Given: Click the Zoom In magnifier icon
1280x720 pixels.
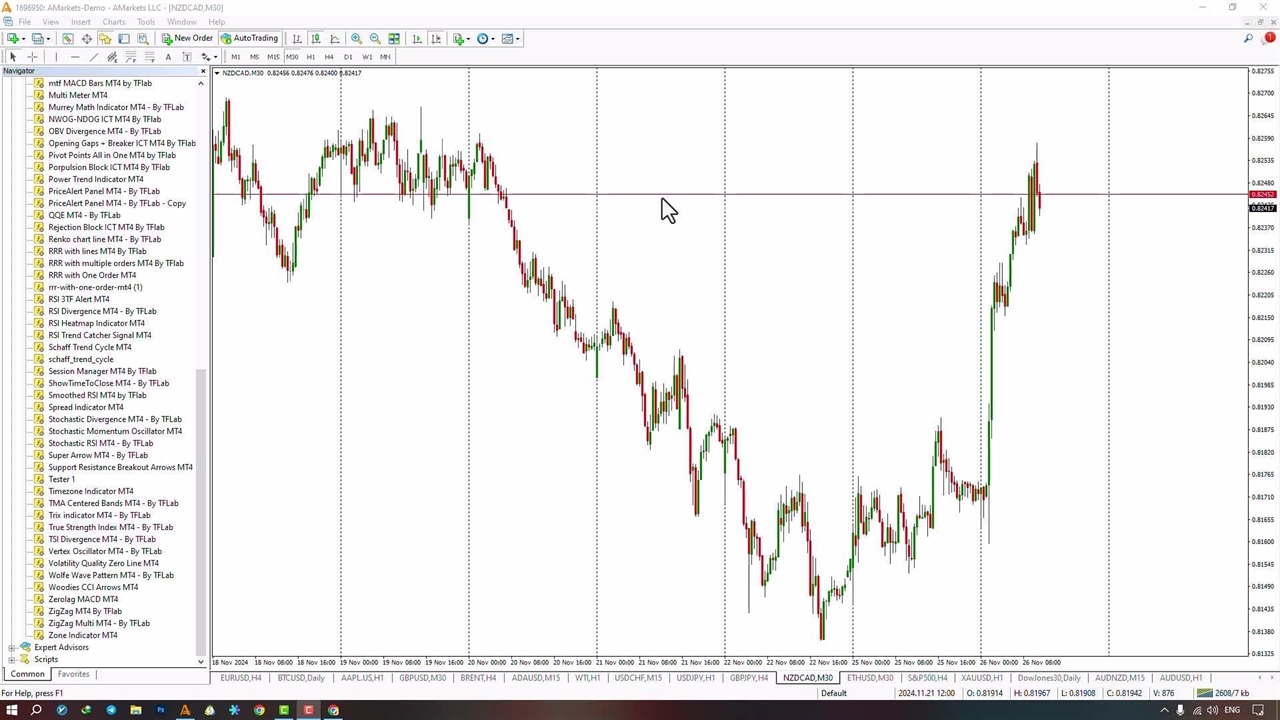Looking at the screenshot, I should click(356, 39).
